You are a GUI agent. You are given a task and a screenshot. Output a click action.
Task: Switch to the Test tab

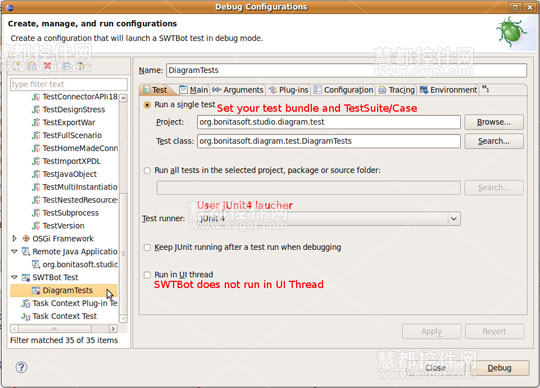tap(156, 90)
